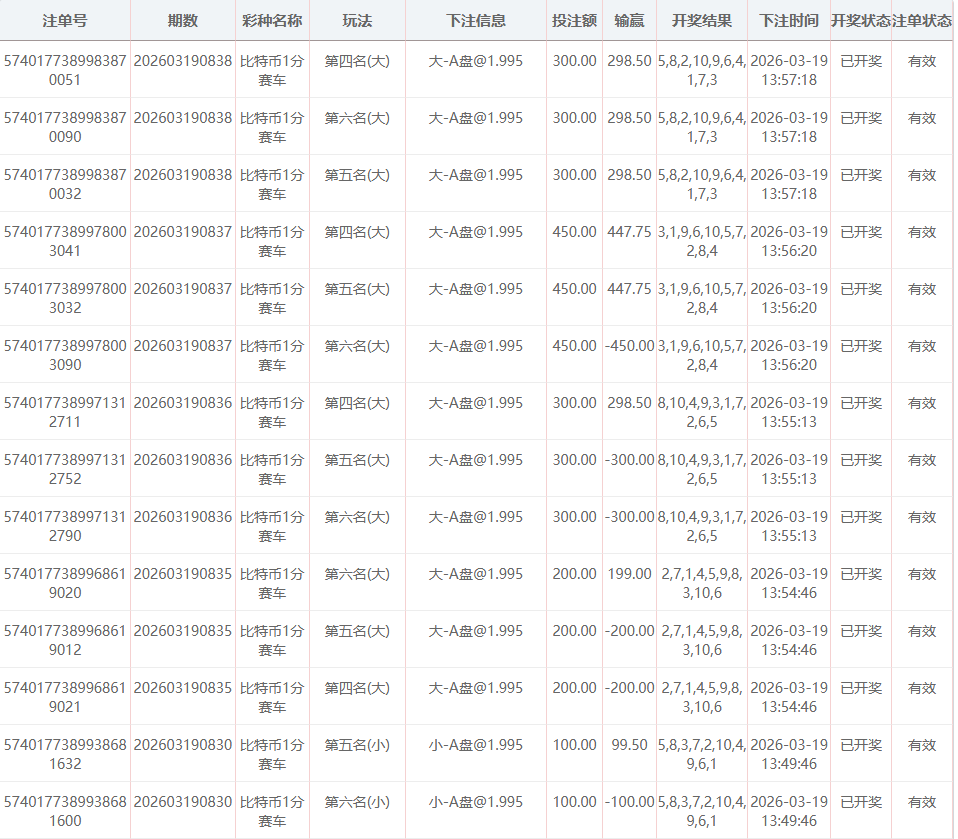Click the 199.00 win amount cell

point(629,574)
